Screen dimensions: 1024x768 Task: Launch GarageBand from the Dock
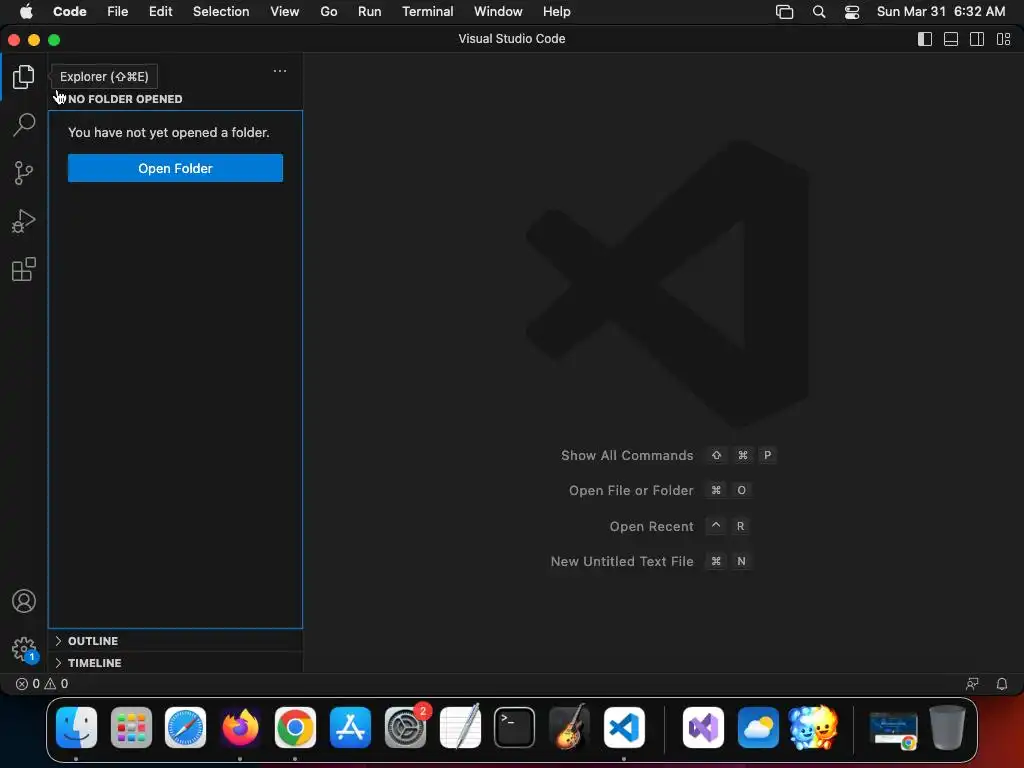pyautogui.click(x=569, y=728)
